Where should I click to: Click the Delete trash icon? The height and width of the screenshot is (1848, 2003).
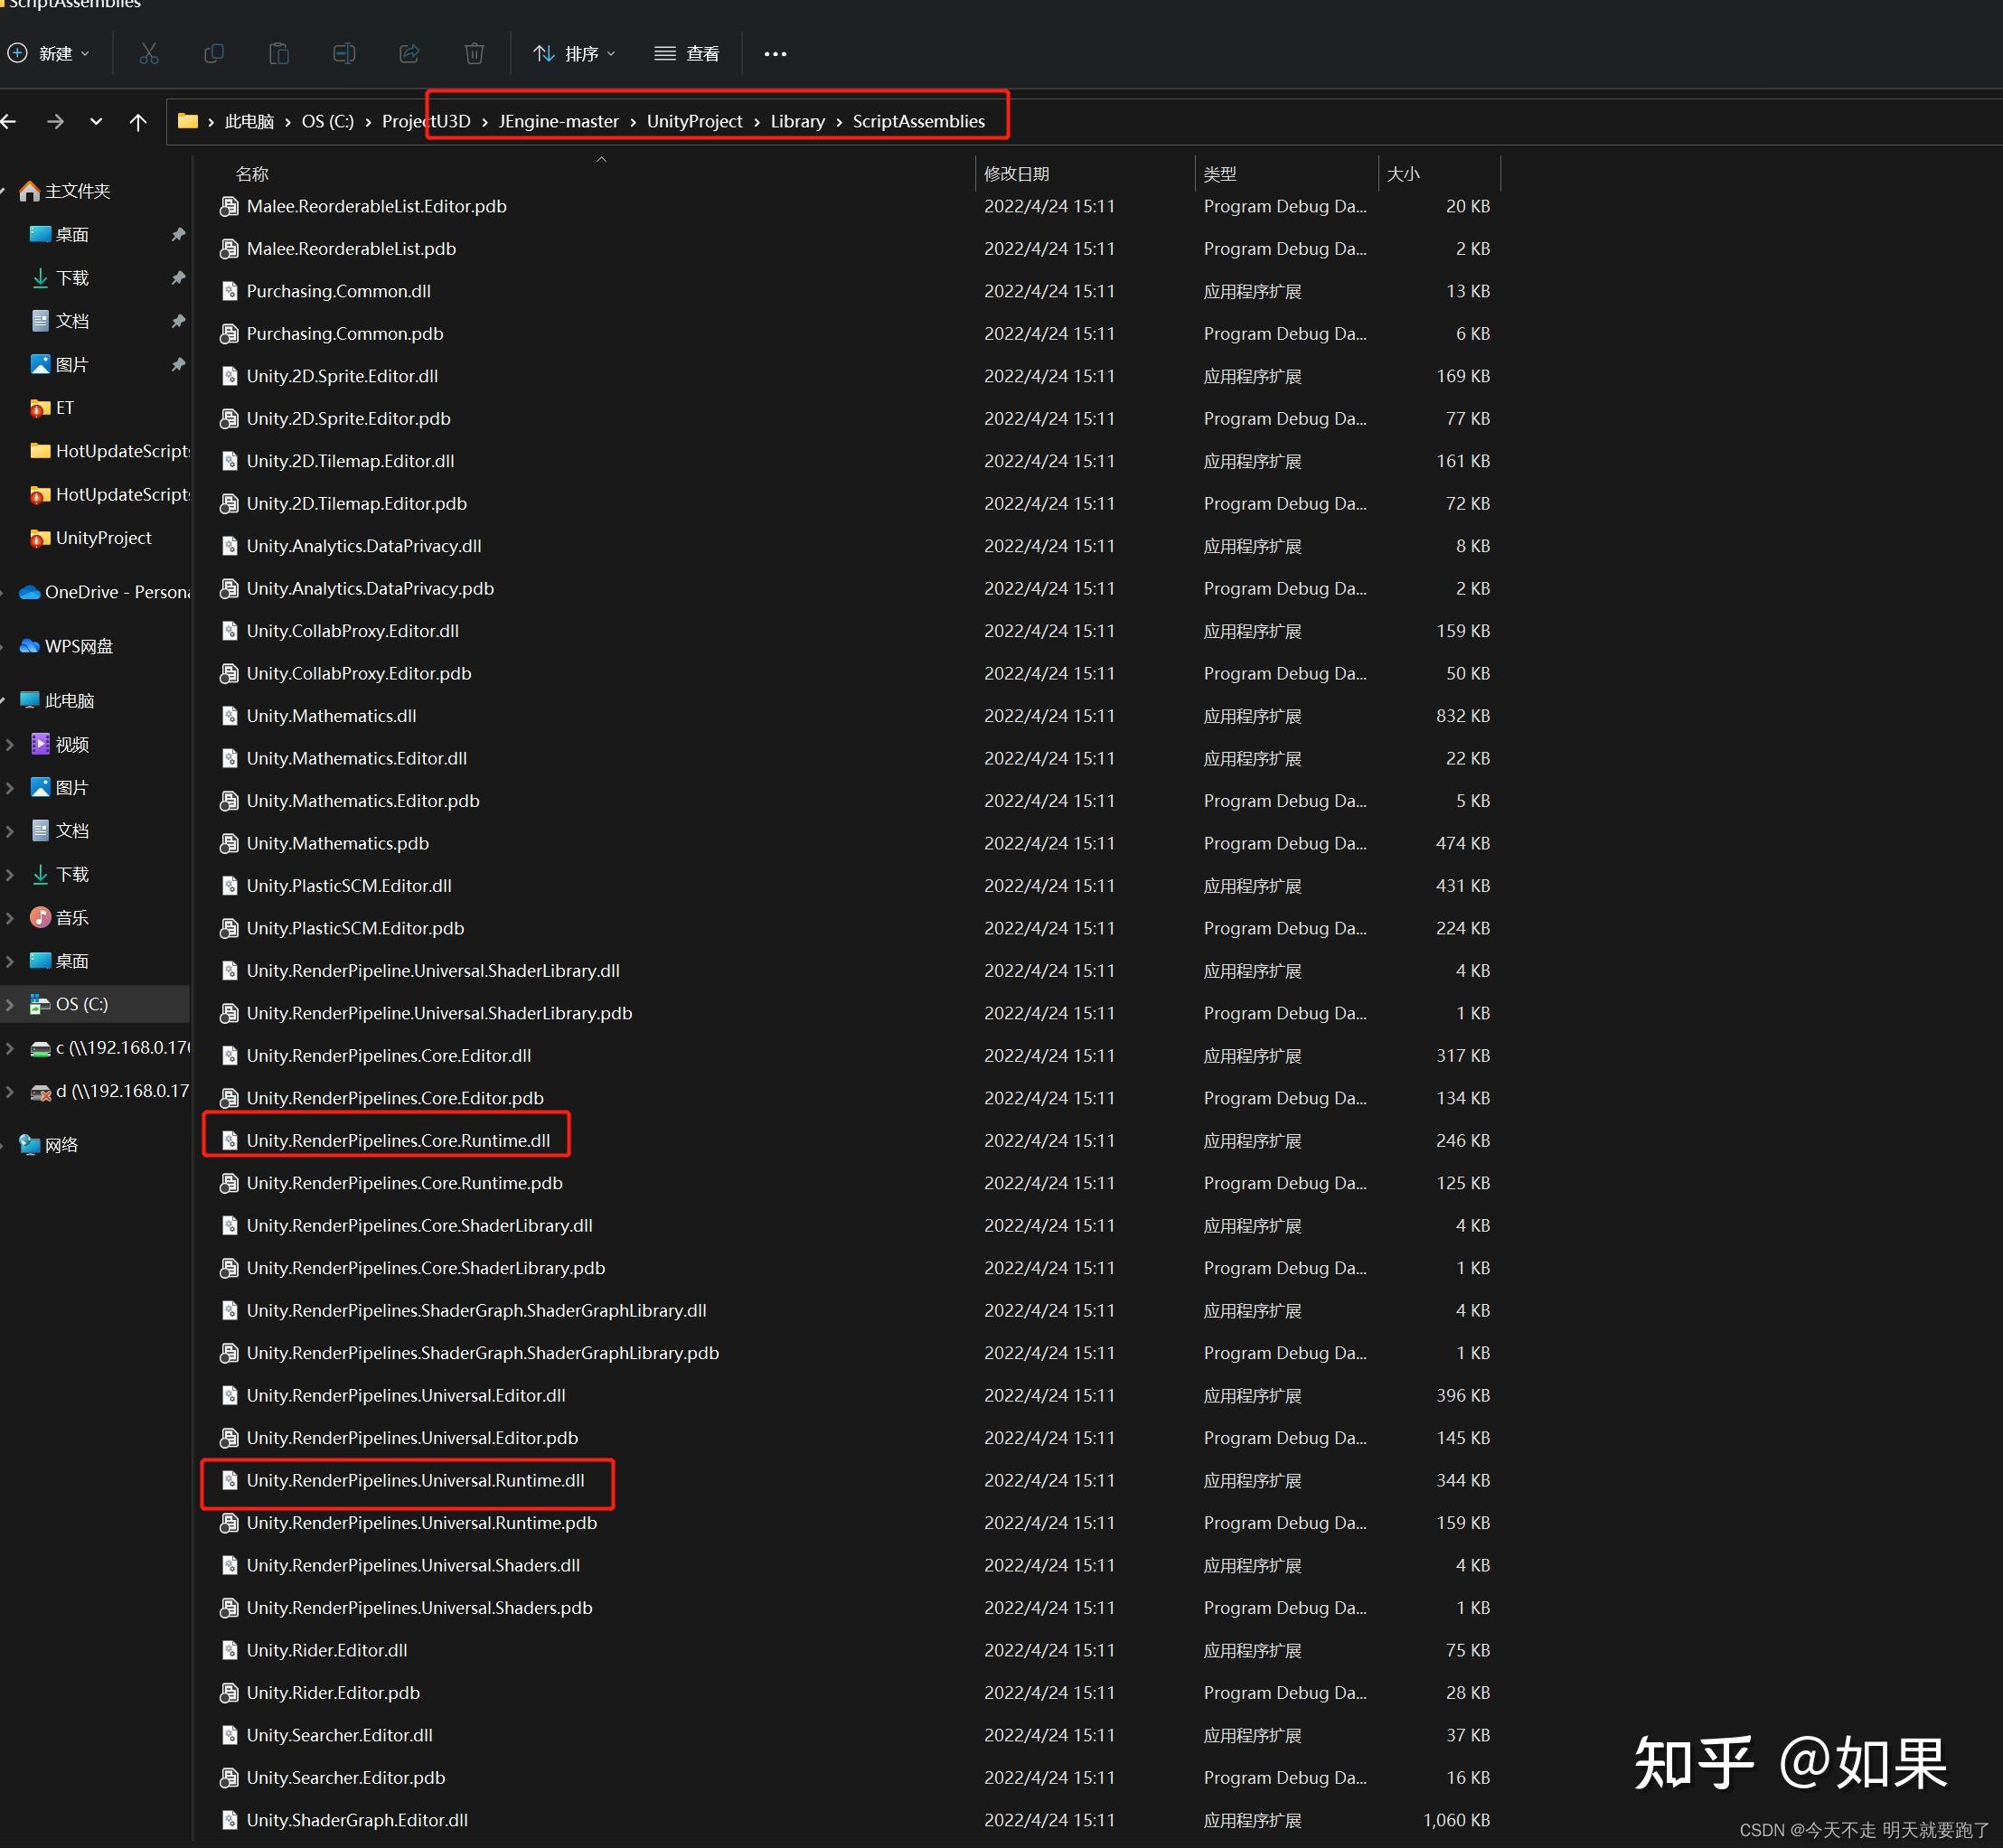tap(474, 53)
